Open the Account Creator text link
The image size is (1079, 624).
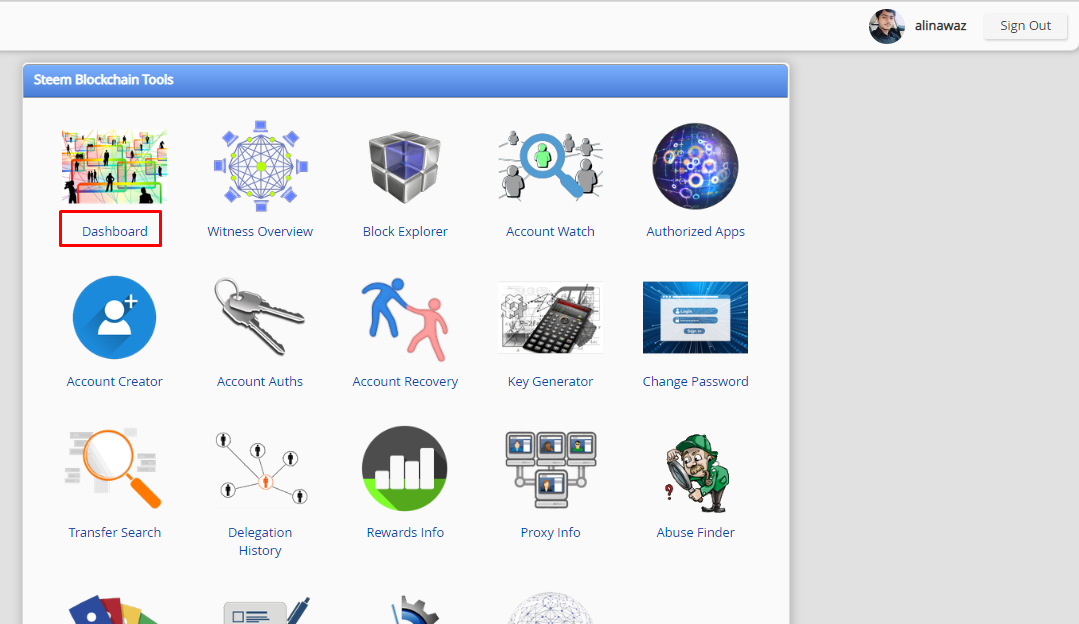click(114, 381)
